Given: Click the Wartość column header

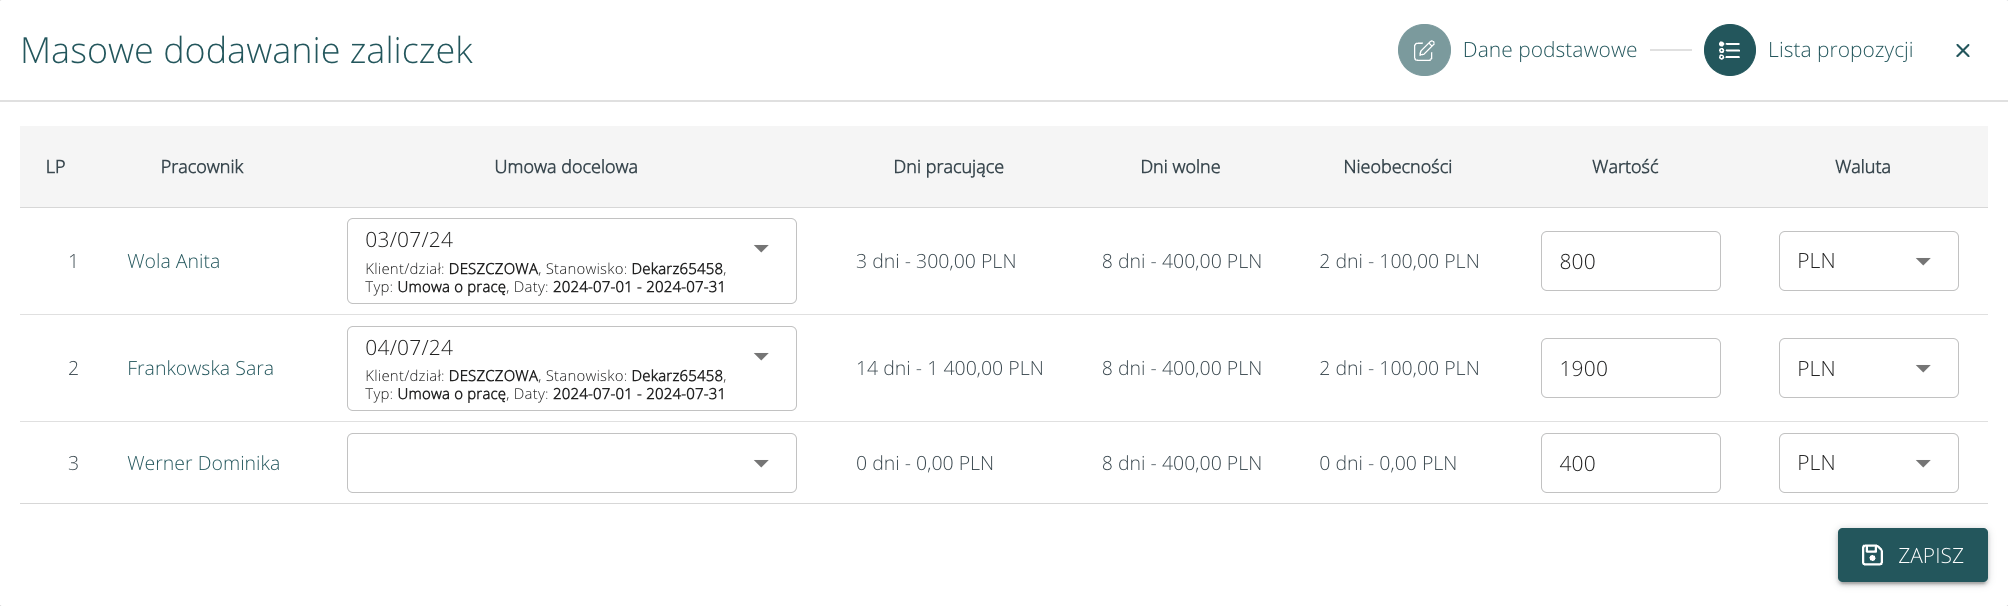Looking at the screenshot, I should (1625, 167).
